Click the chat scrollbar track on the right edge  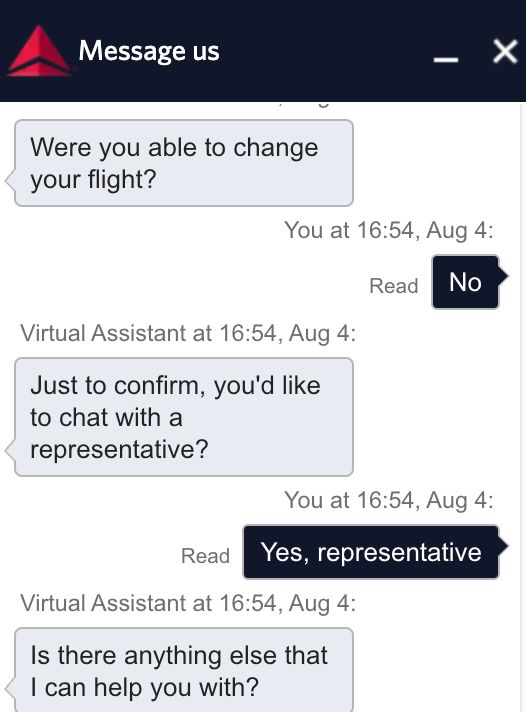coord(523,407)
